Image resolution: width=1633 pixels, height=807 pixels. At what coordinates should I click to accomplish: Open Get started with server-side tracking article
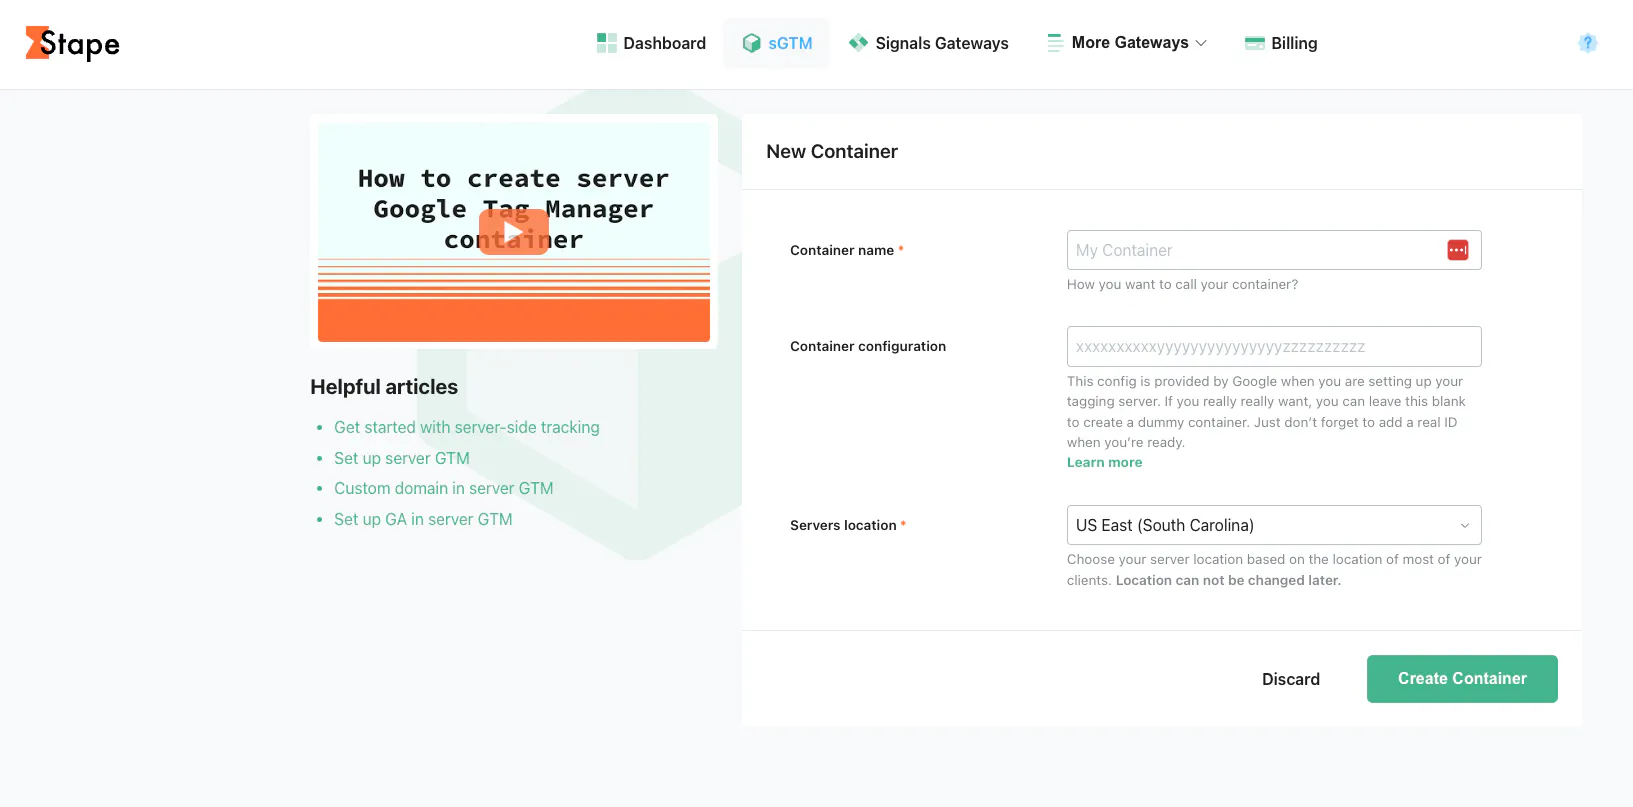click(x=467, y=427)
